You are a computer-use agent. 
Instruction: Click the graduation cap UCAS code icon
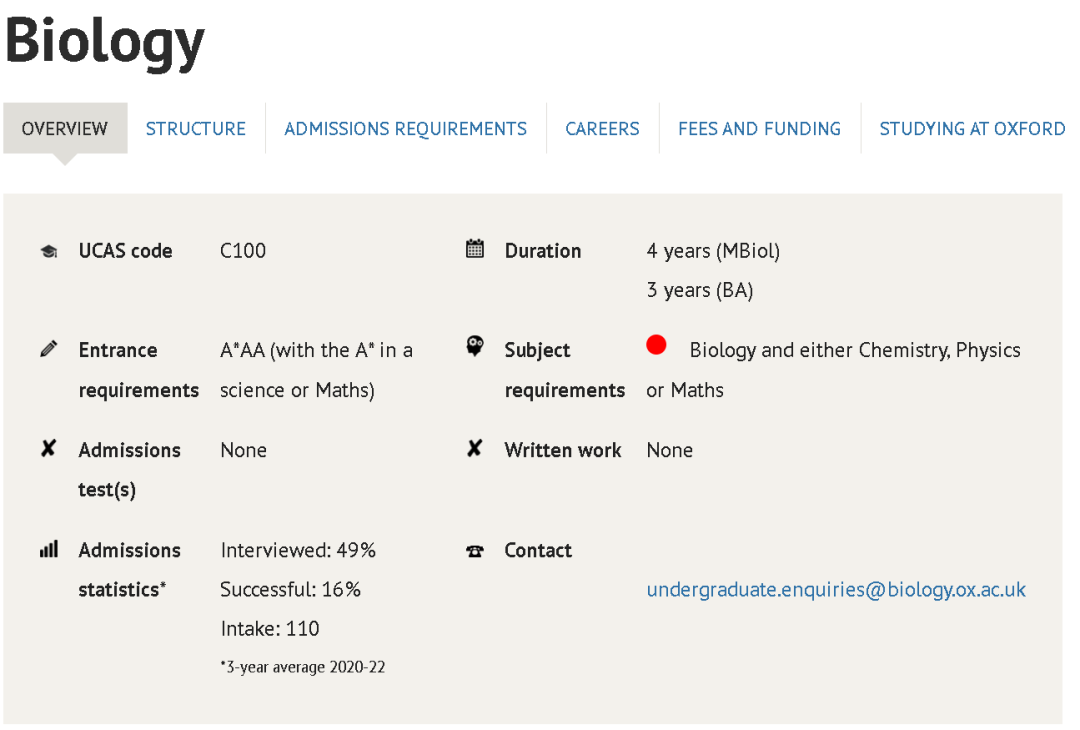[x=48, y=252]
